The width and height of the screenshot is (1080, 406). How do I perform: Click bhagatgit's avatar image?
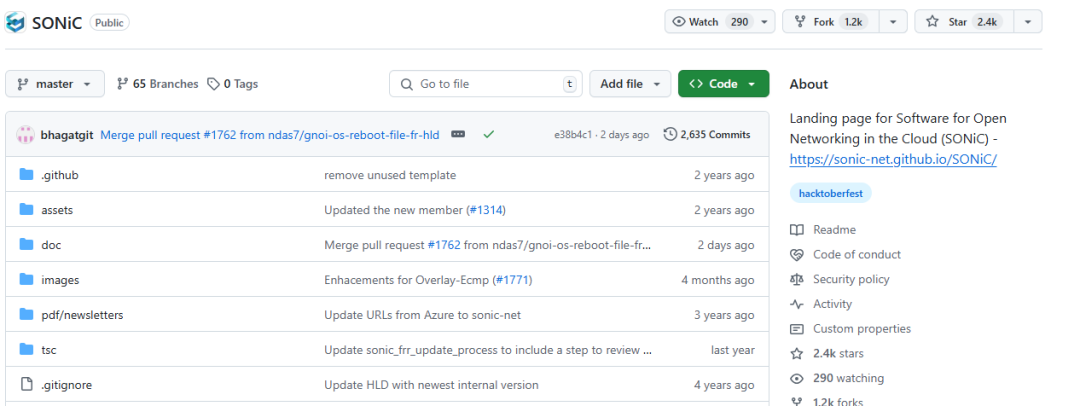(x=26, y=135)
